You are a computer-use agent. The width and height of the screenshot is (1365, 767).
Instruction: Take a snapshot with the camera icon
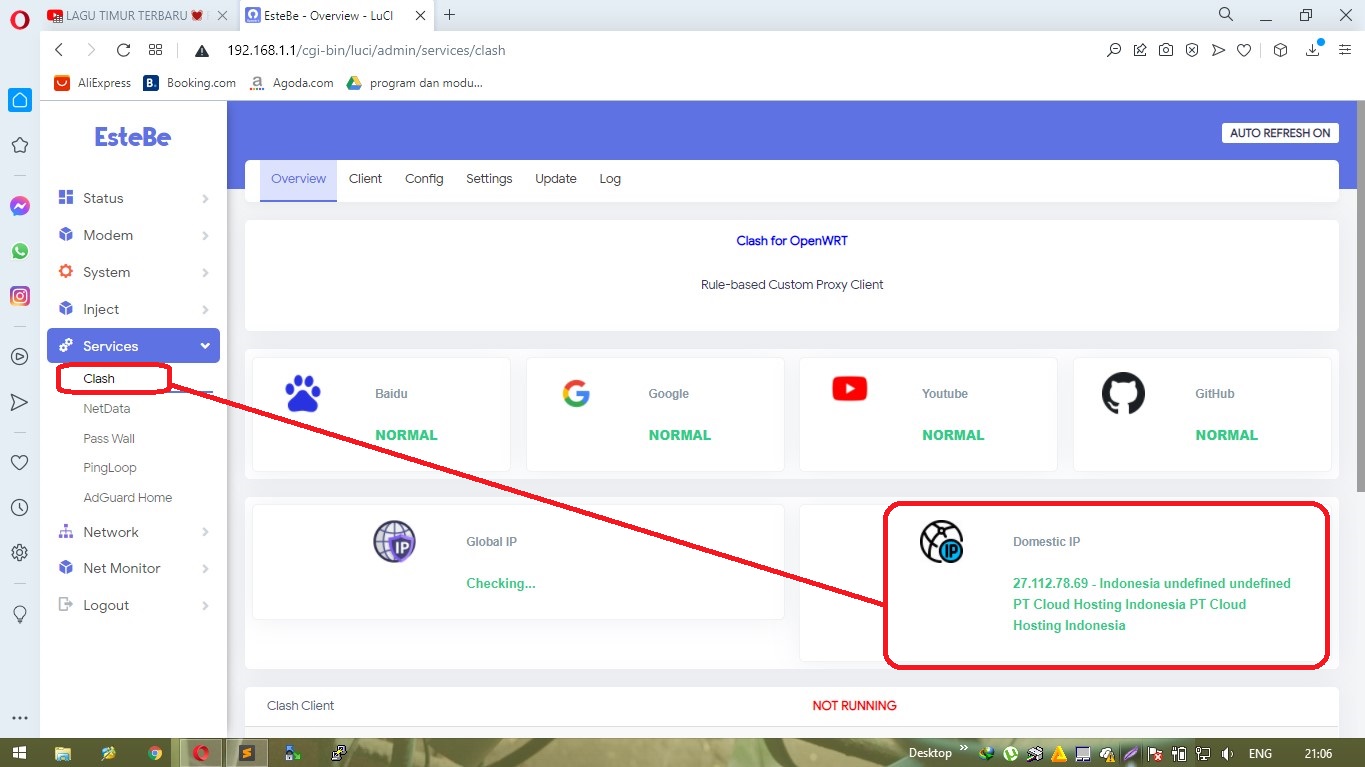click(x=1166, y=50)
